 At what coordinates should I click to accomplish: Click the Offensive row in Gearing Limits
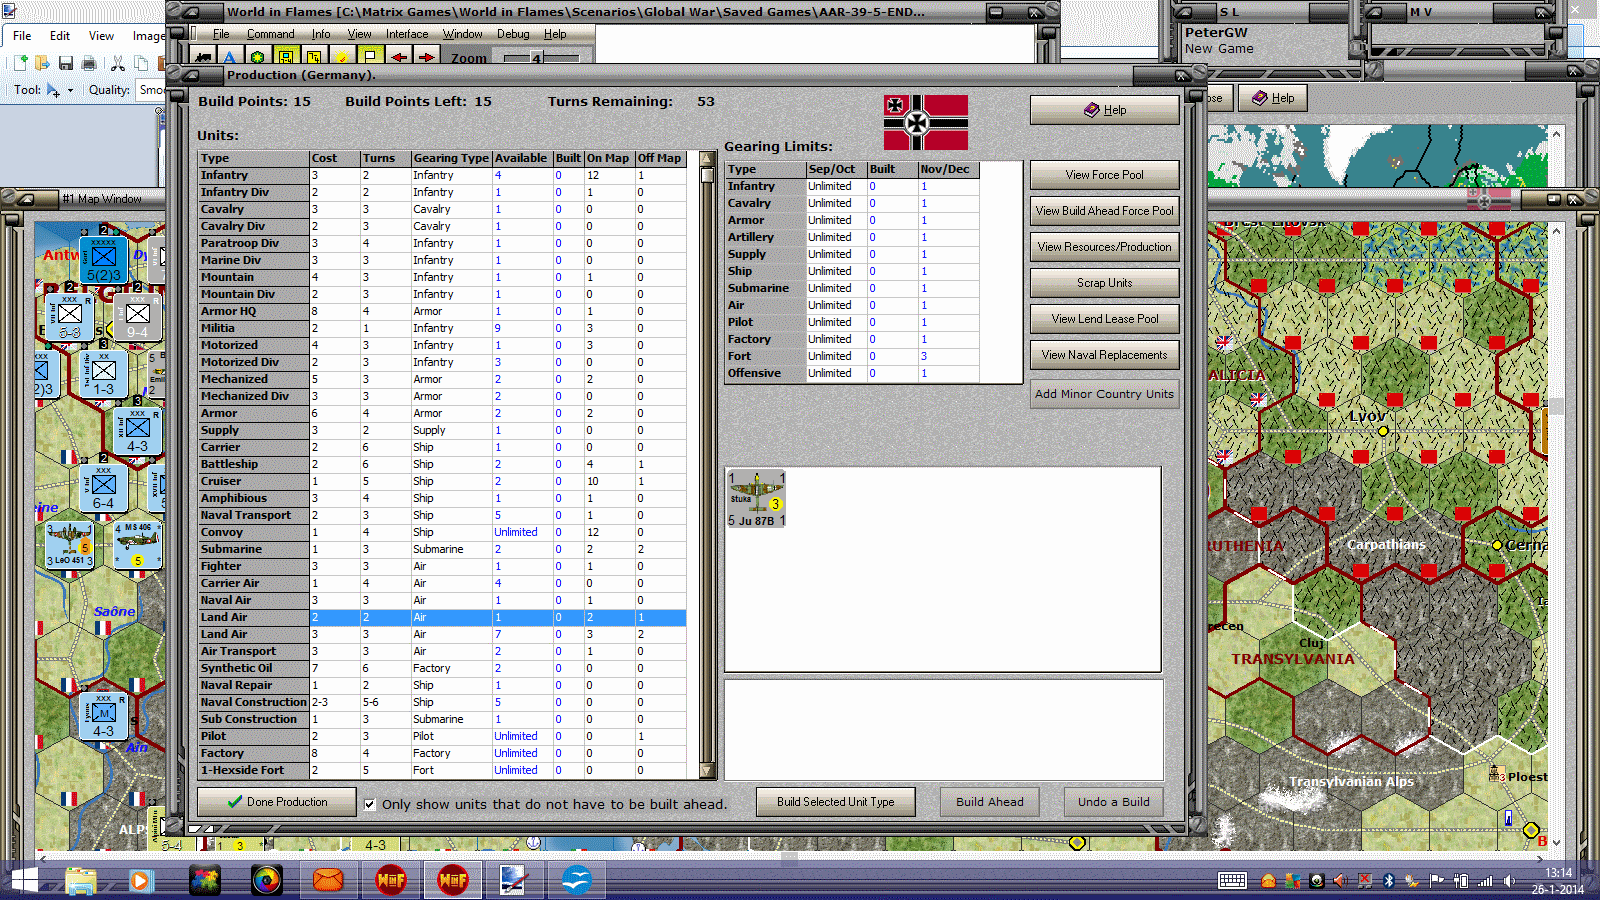click(x=853, y=374)
